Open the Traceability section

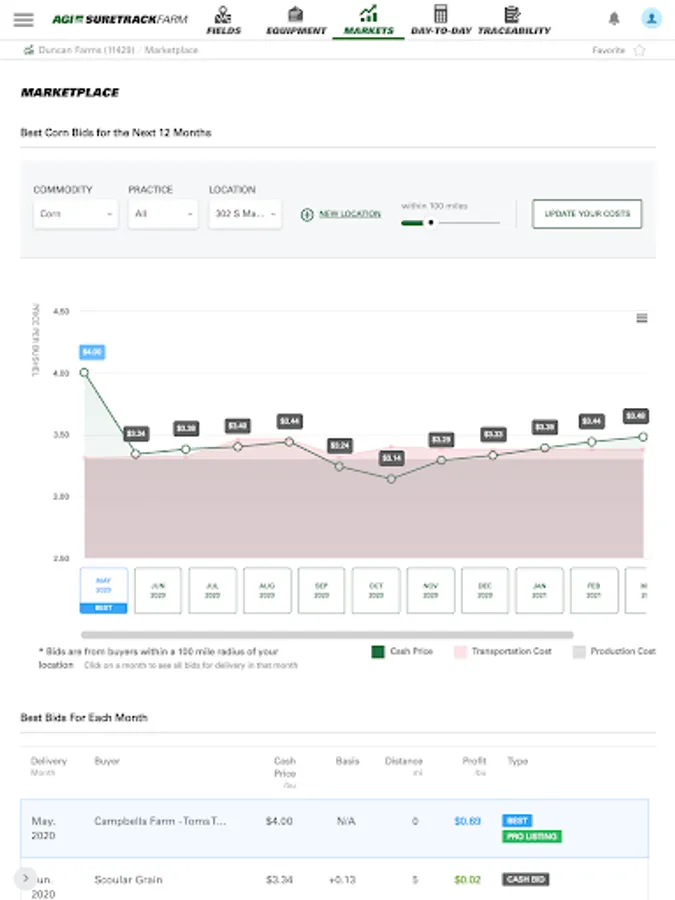[513, 20]
